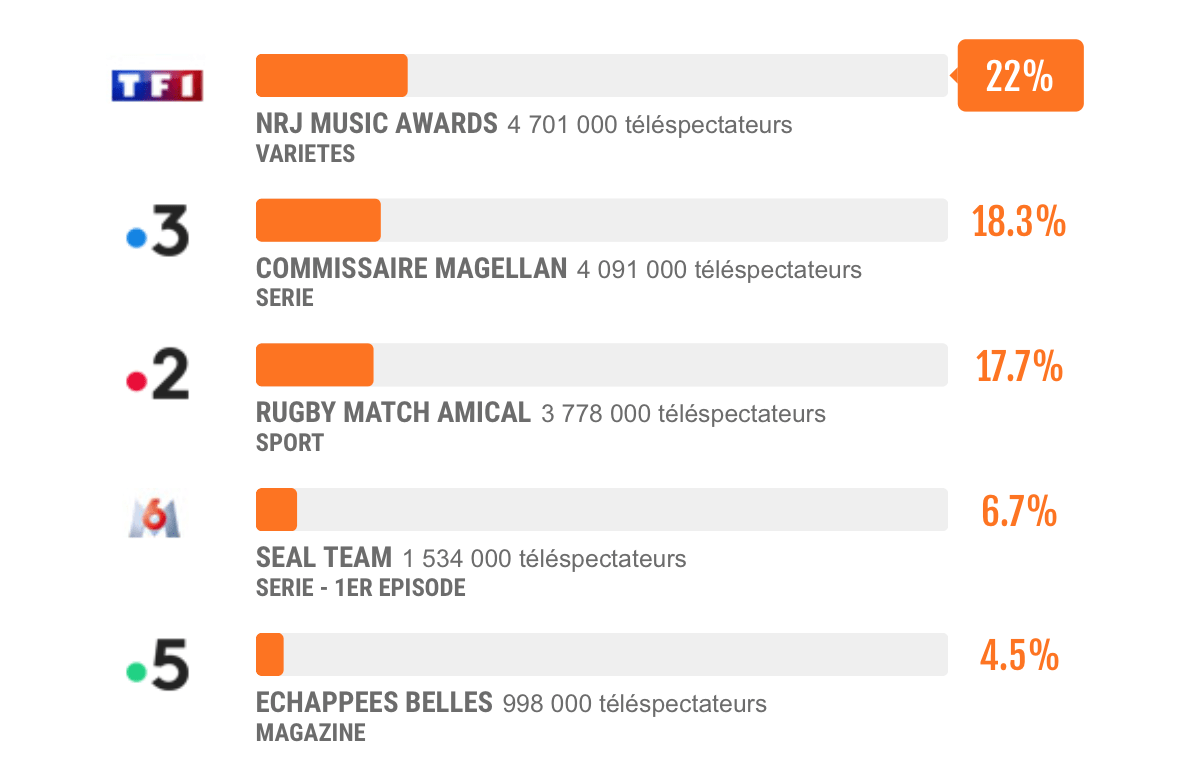The image size is (1184, 776).
Task: Click the TF1 orange audience bar
Action: tap(331, 75)
